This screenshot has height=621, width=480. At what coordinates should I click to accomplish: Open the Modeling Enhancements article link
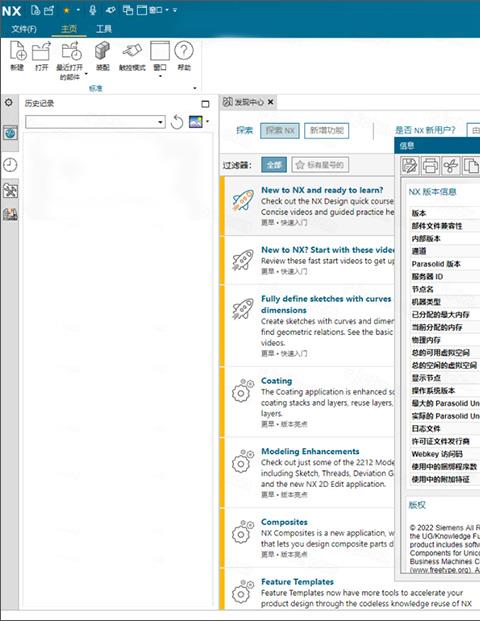(x=310, y=451)
